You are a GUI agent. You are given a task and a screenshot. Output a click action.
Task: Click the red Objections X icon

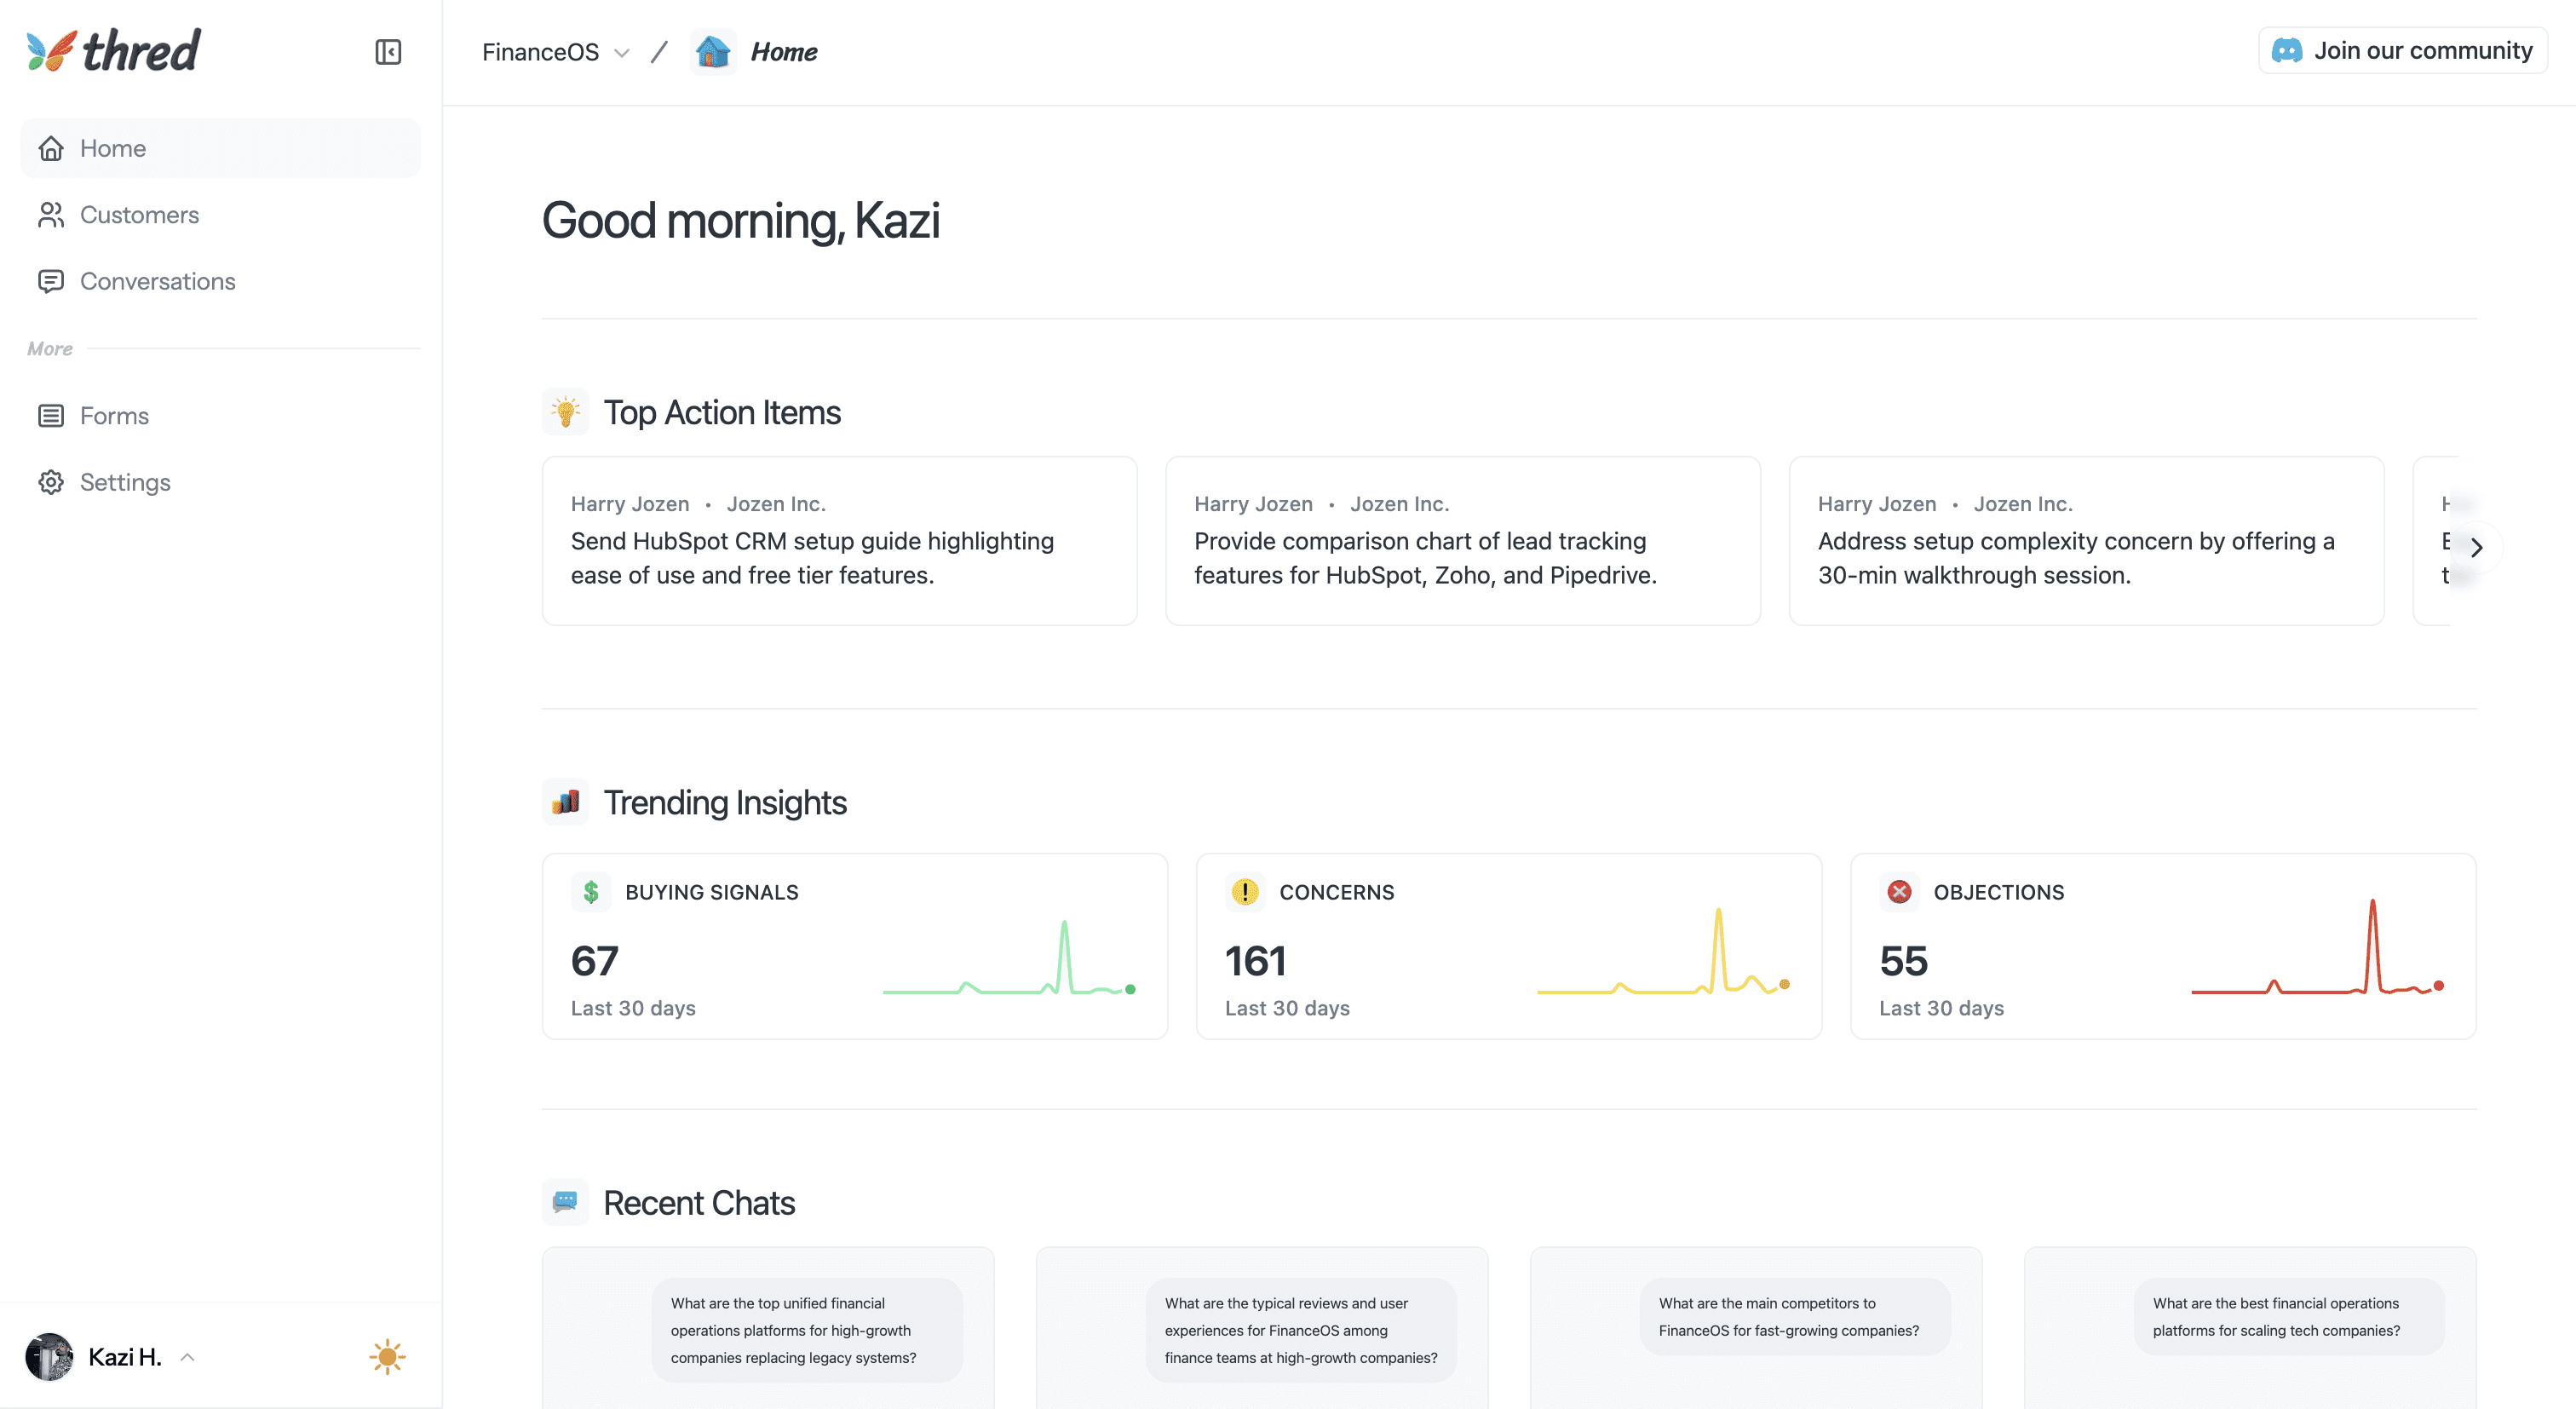point(1899,891)
